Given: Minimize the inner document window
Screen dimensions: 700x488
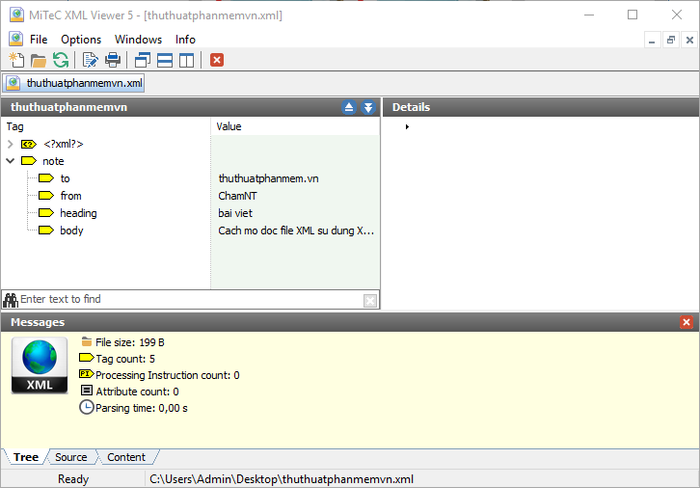Looking at the screenshot, I should pyautogui.click(x=652, y=40).
